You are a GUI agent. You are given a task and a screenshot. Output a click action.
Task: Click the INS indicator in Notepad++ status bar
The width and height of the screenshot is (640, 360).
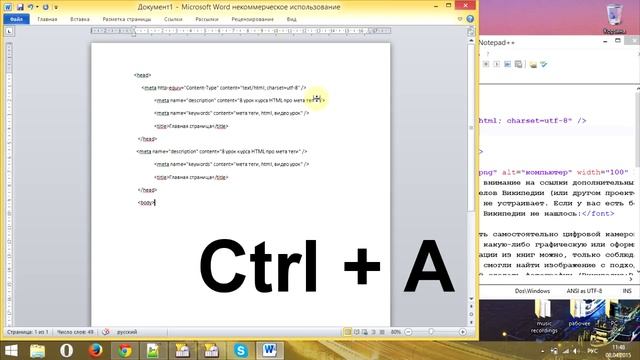[x=627, y=291]
